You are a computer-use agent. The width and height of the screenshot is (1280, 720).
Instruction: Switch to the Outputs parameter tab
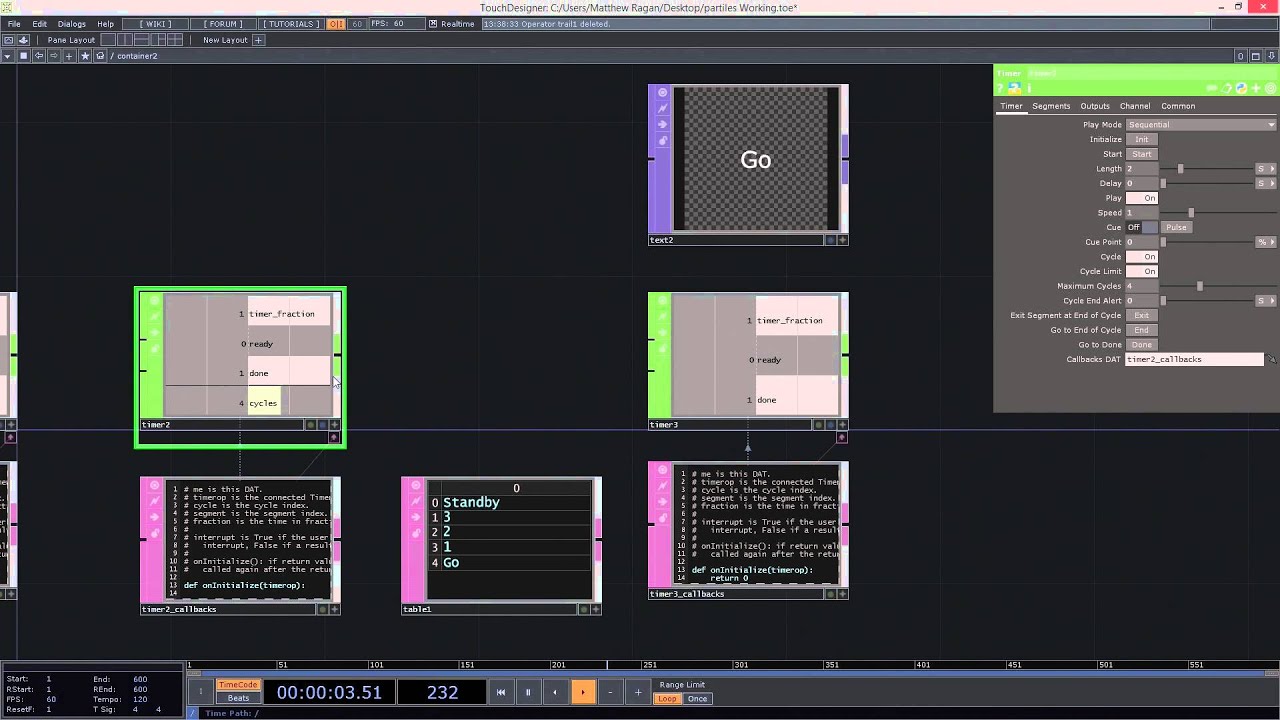click(x=1095, y=106)
